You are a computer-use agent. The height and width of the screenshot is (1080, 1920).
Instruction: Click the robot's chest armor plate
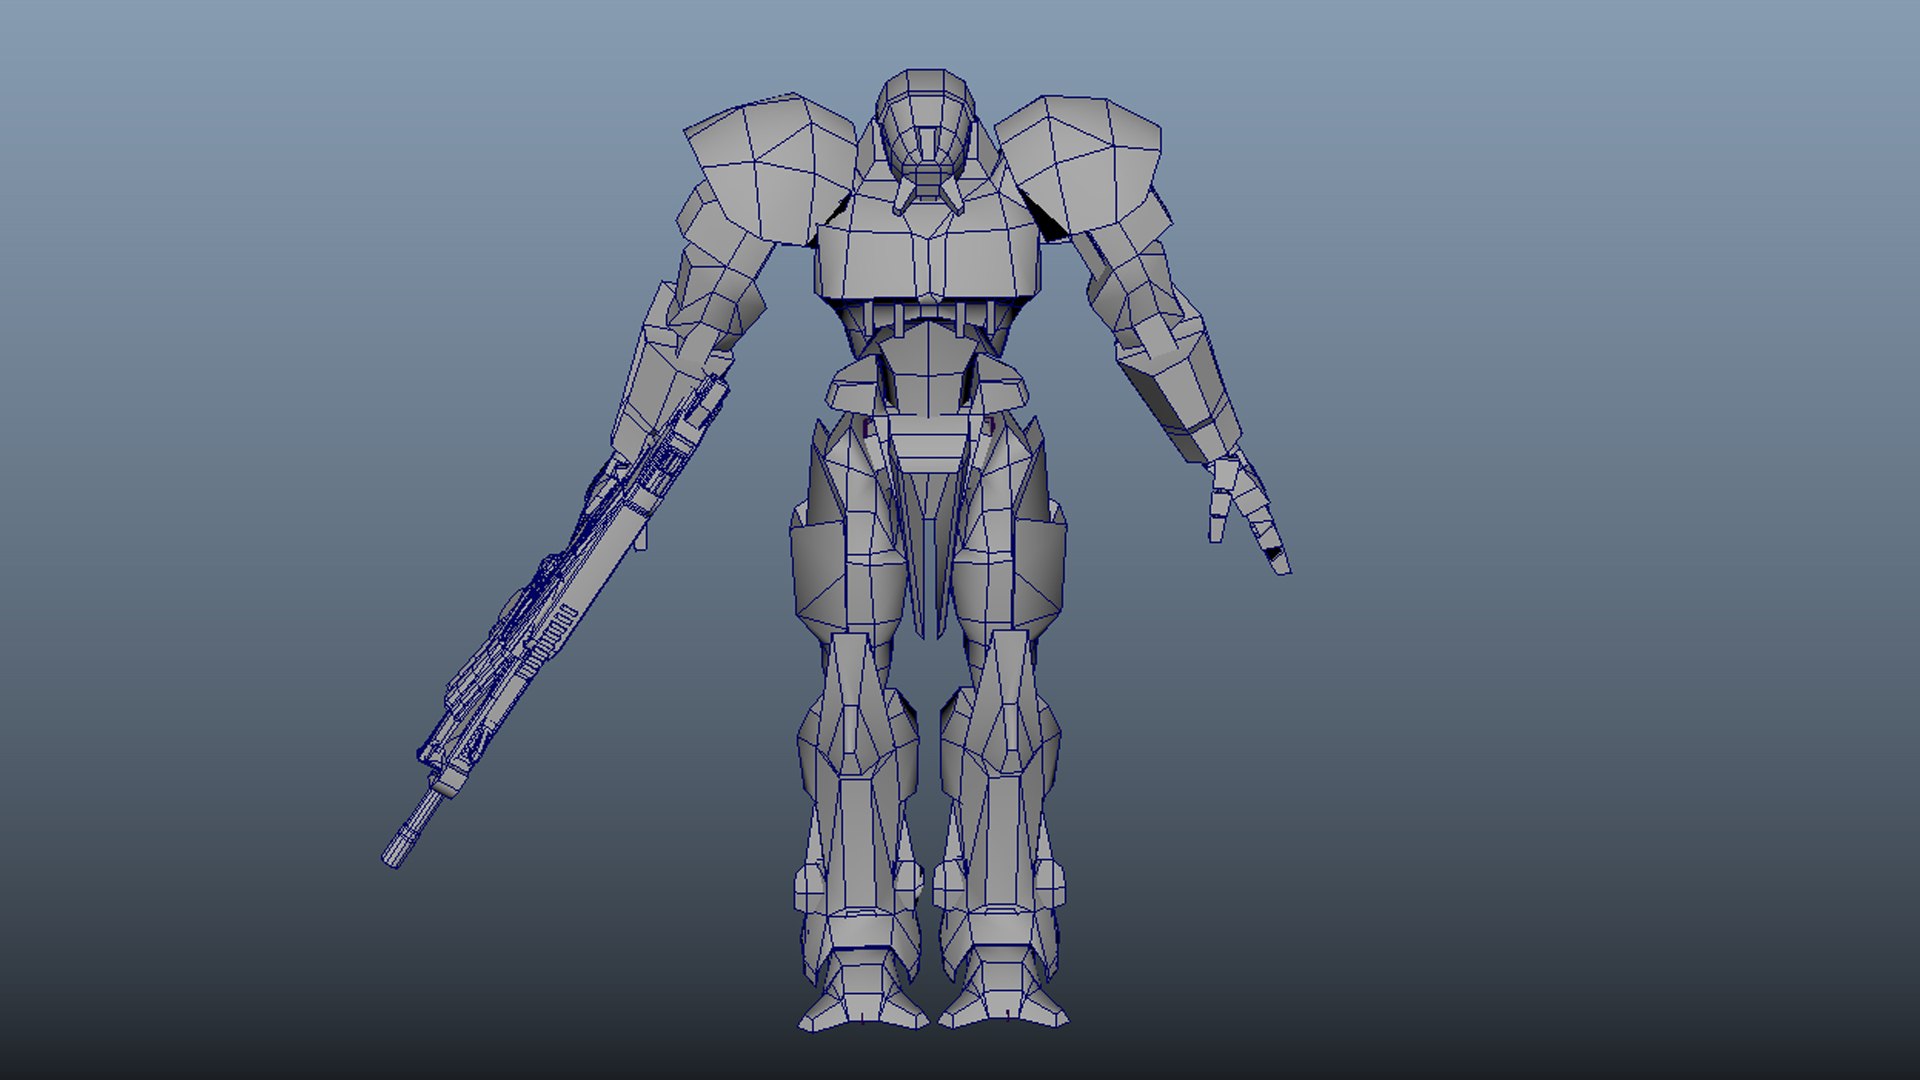coord(928,250)
